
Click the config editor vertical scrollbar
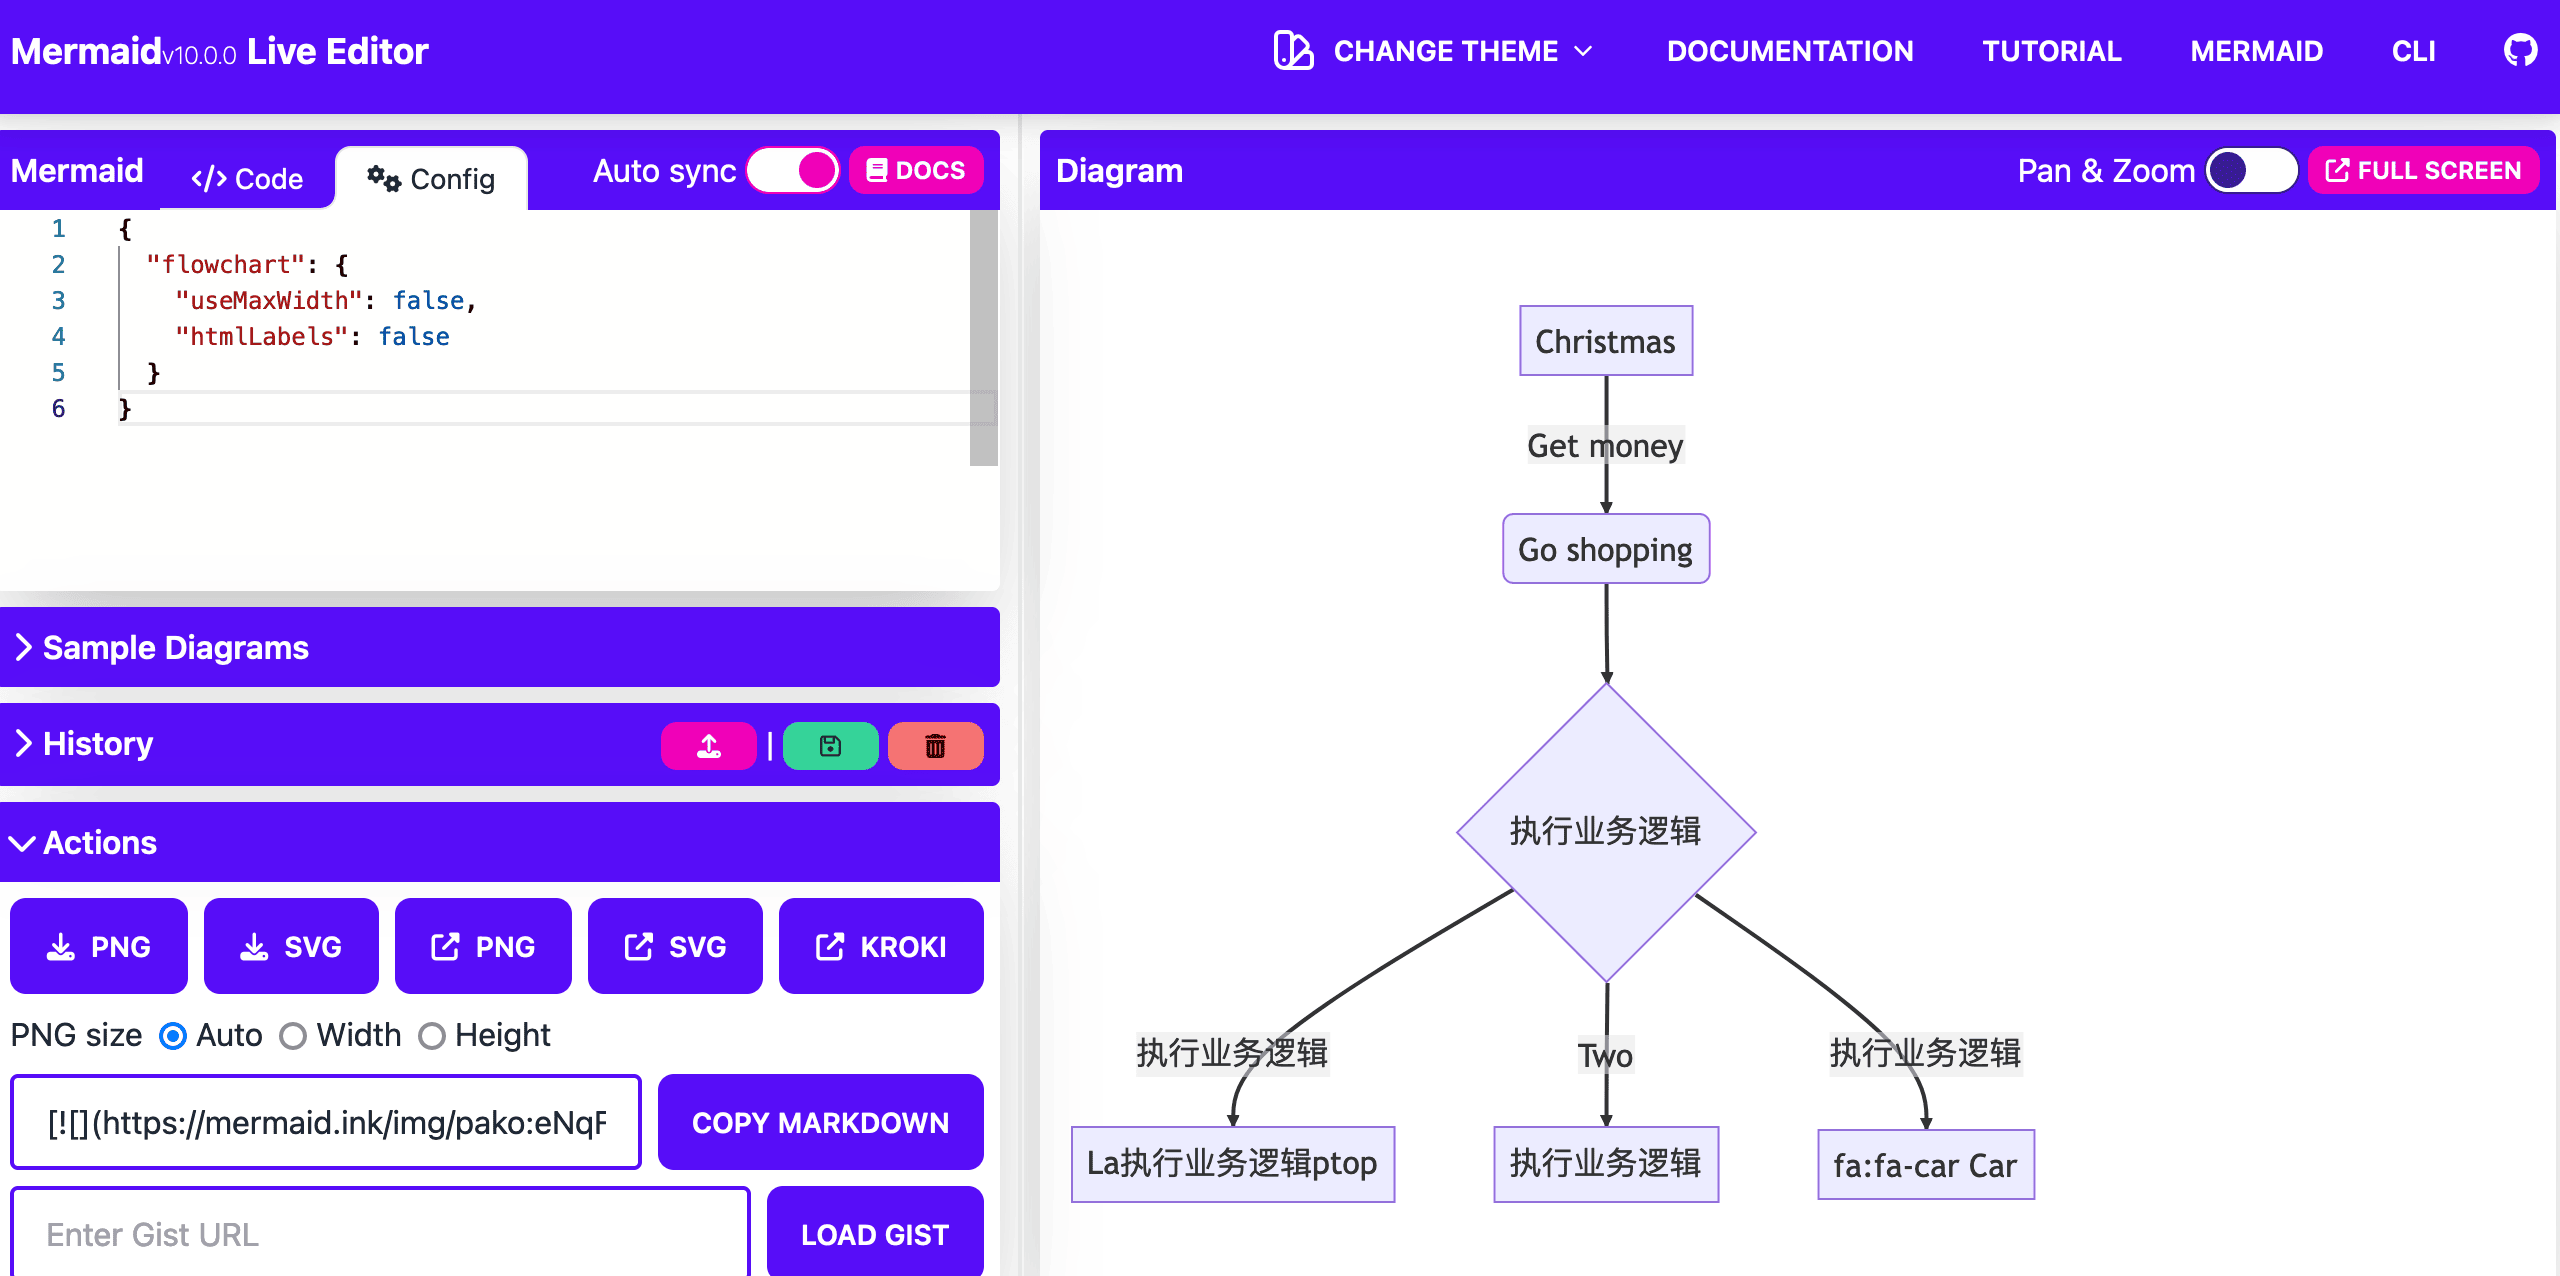[984, 338]
